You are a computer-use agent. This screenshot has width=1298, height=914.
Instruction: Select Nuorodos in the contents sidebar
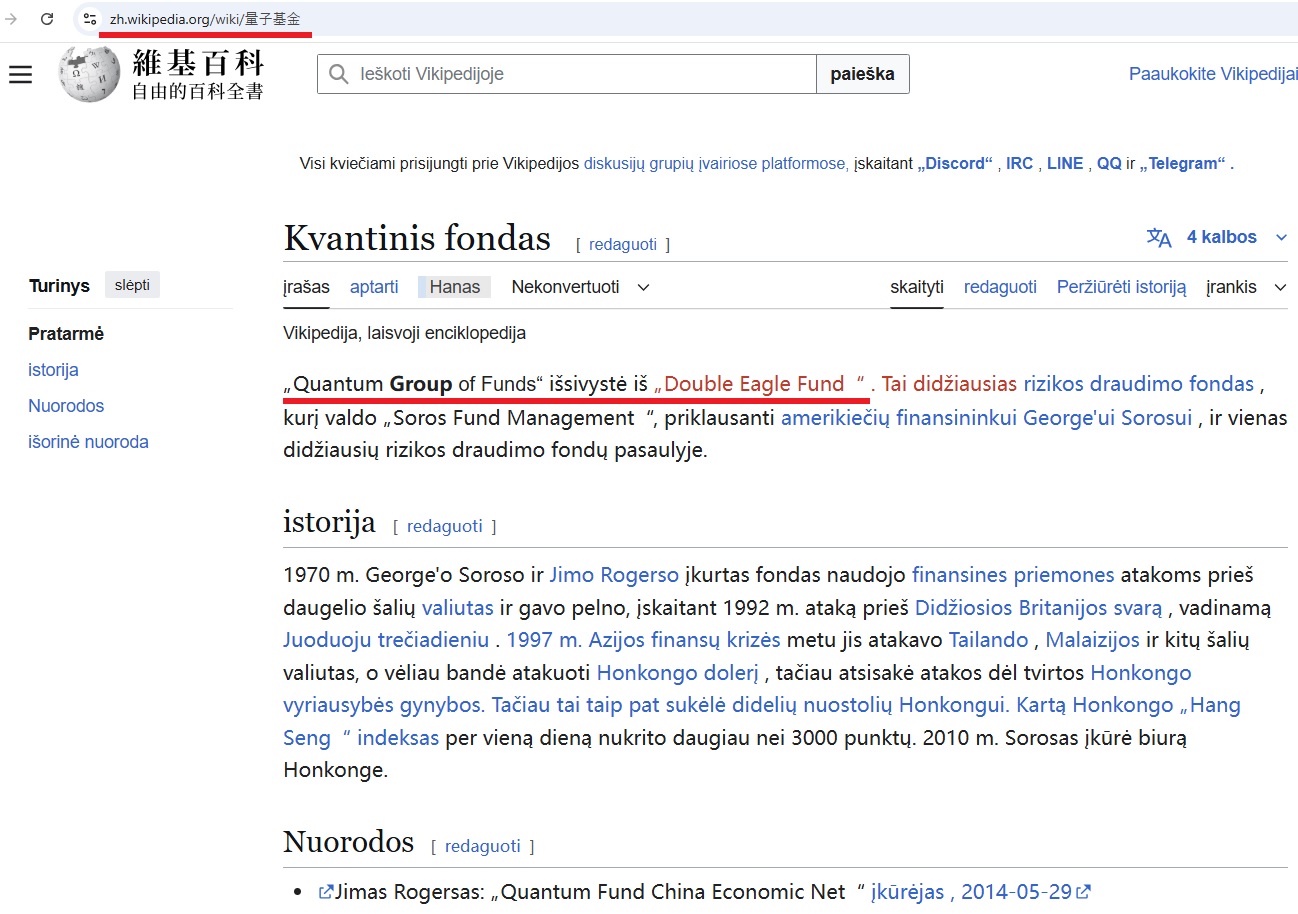(x=66, y=406)
